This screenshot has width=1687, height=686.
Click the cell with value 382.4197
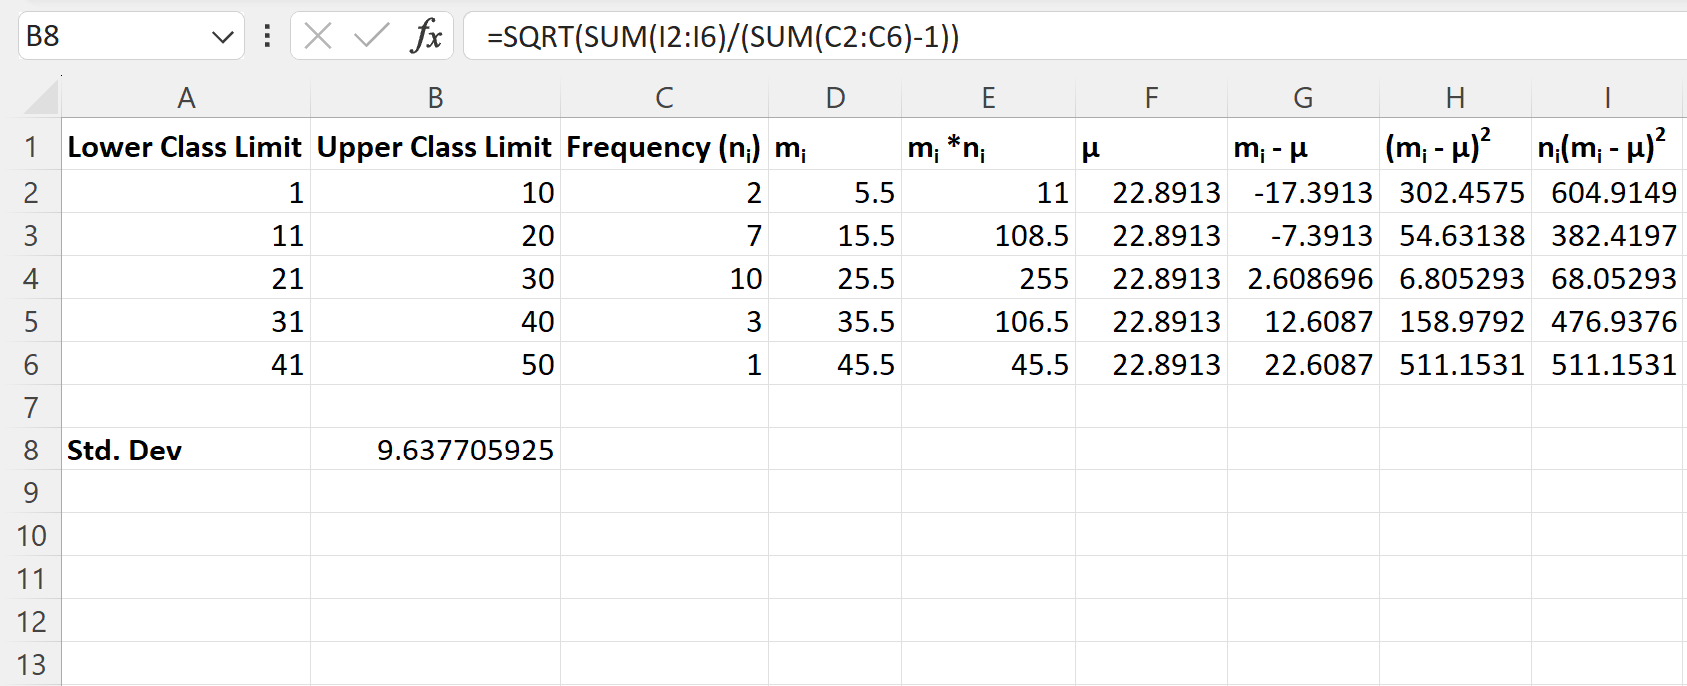(x=1607, y=235)
